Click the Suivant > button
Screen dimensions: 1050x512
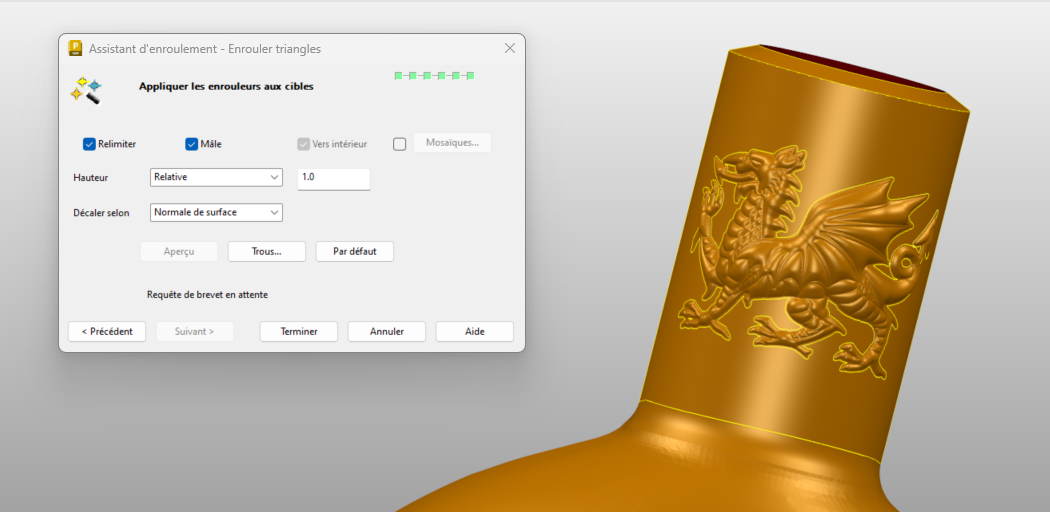pos(195,331)
